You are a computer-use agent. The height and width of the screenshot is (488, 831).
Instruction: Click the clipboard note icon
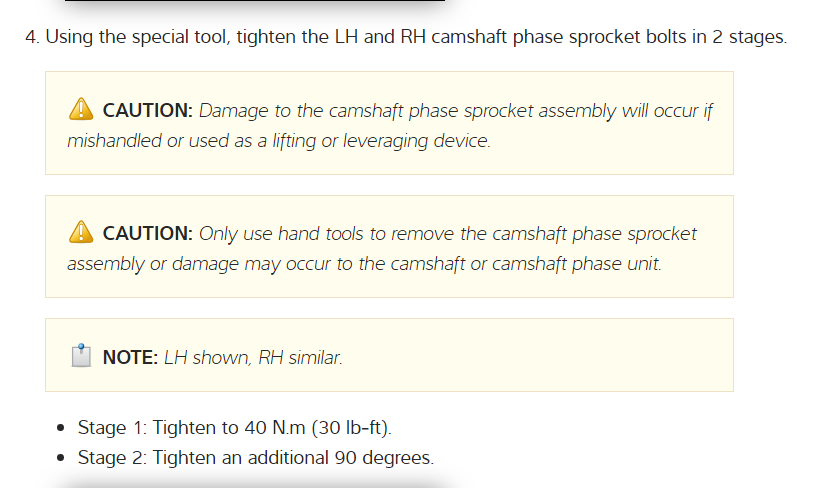tap(81, 356)
